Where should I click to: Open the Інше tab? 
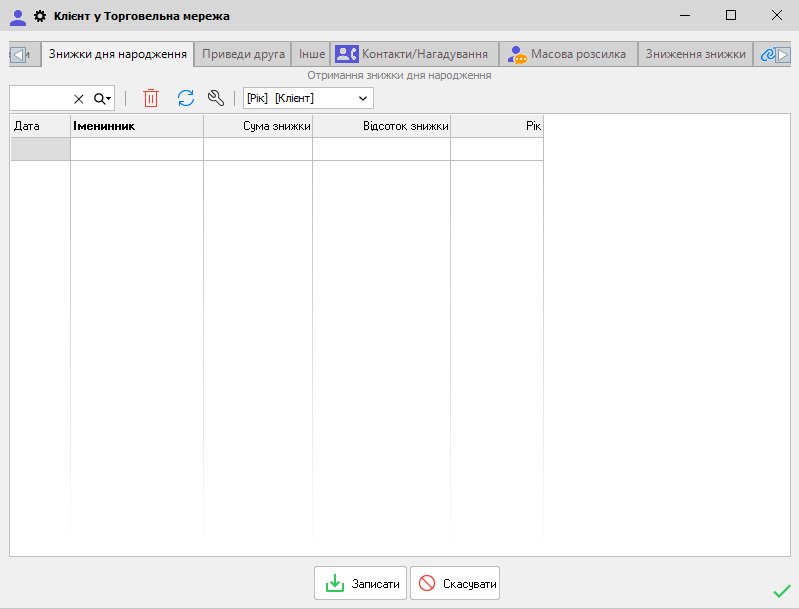coord(312,54)
